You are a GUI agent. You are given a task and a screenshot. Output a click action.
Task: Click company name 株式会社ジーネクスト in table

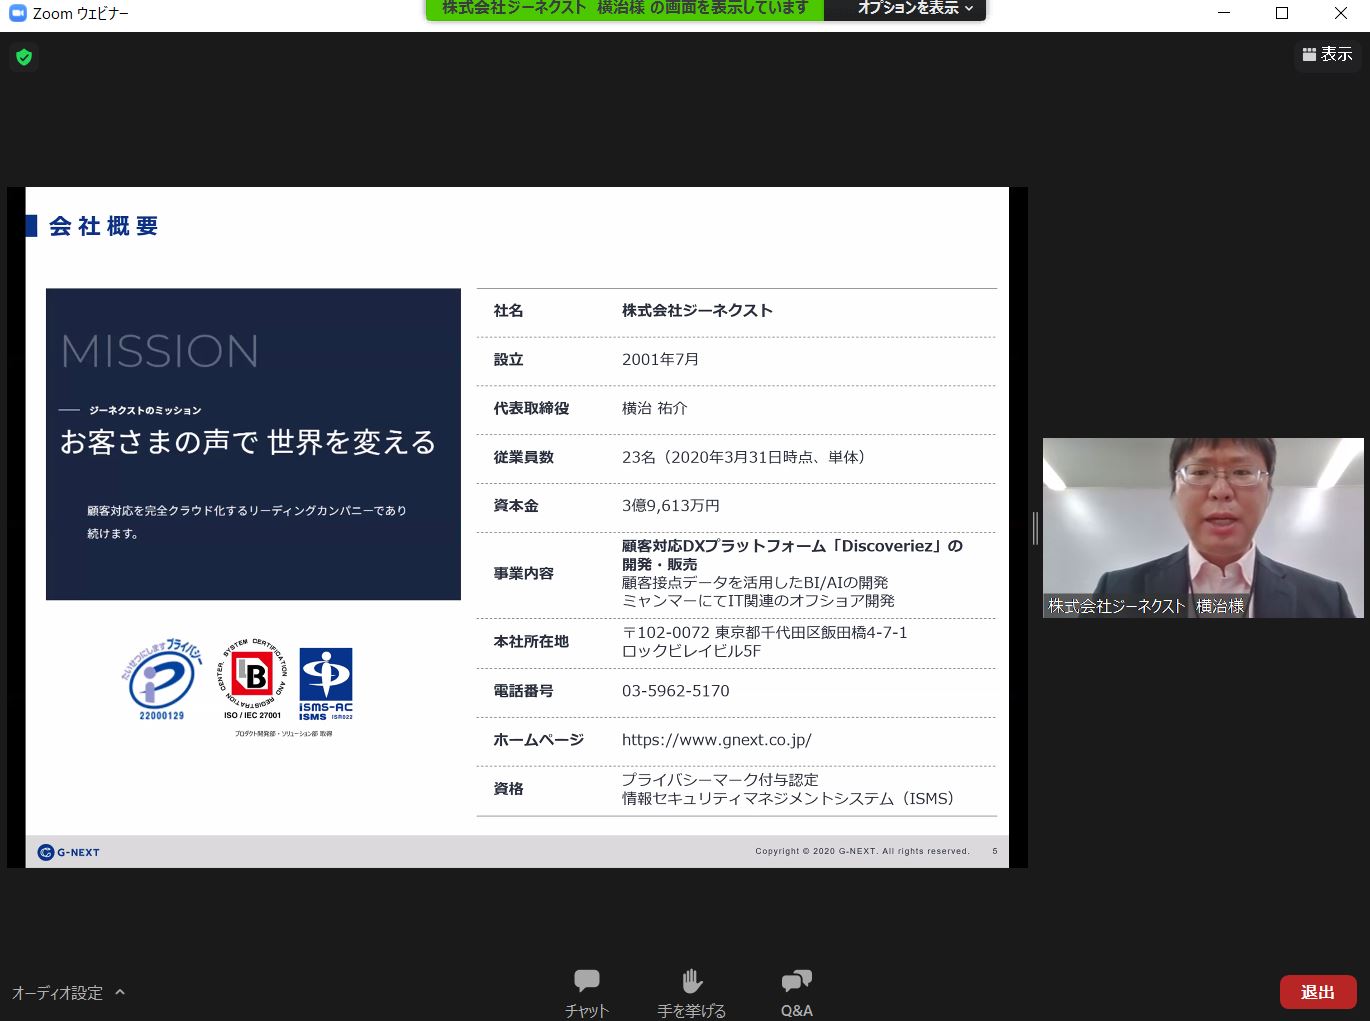(697, 311)
